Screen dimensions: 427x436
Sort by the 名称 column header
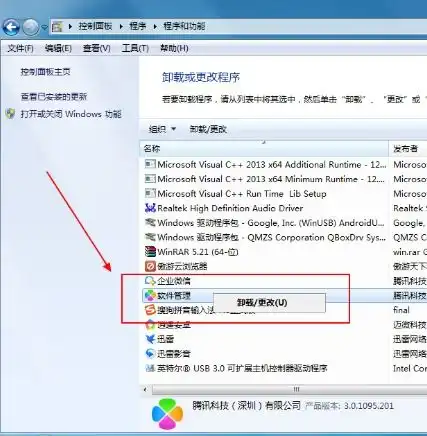pos(264,149)
